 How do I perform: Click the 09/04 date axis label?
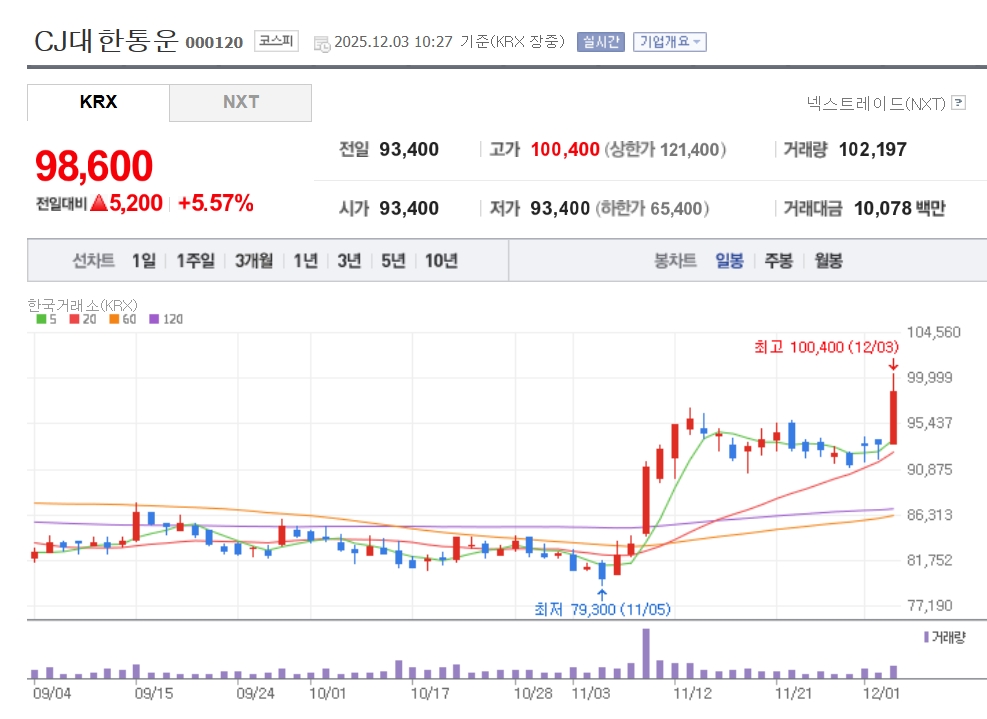pos(52,693)
